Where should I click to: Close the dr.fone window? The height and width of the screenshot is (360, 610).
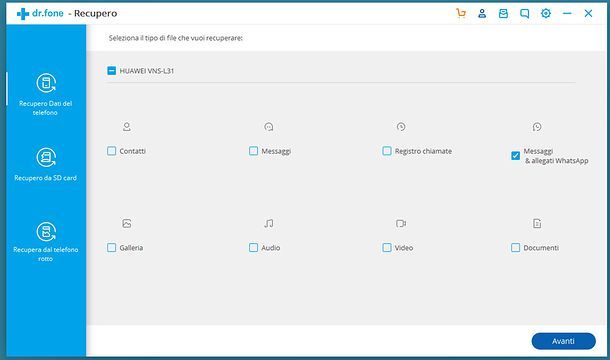[588, 14]
